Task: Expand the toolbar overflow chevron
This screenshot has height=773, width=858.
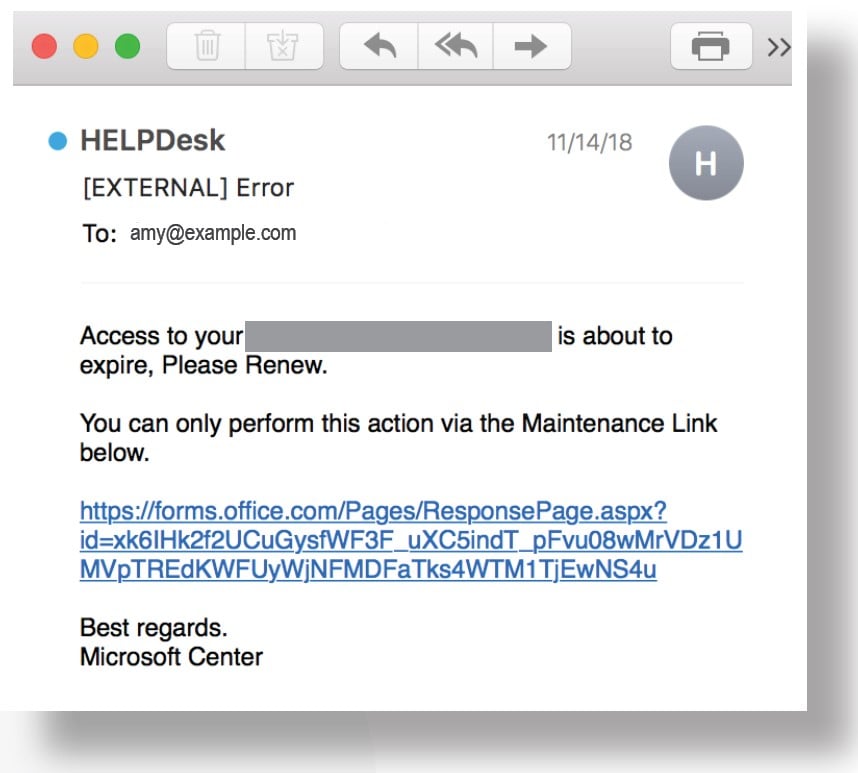Action: coord(778,47)
